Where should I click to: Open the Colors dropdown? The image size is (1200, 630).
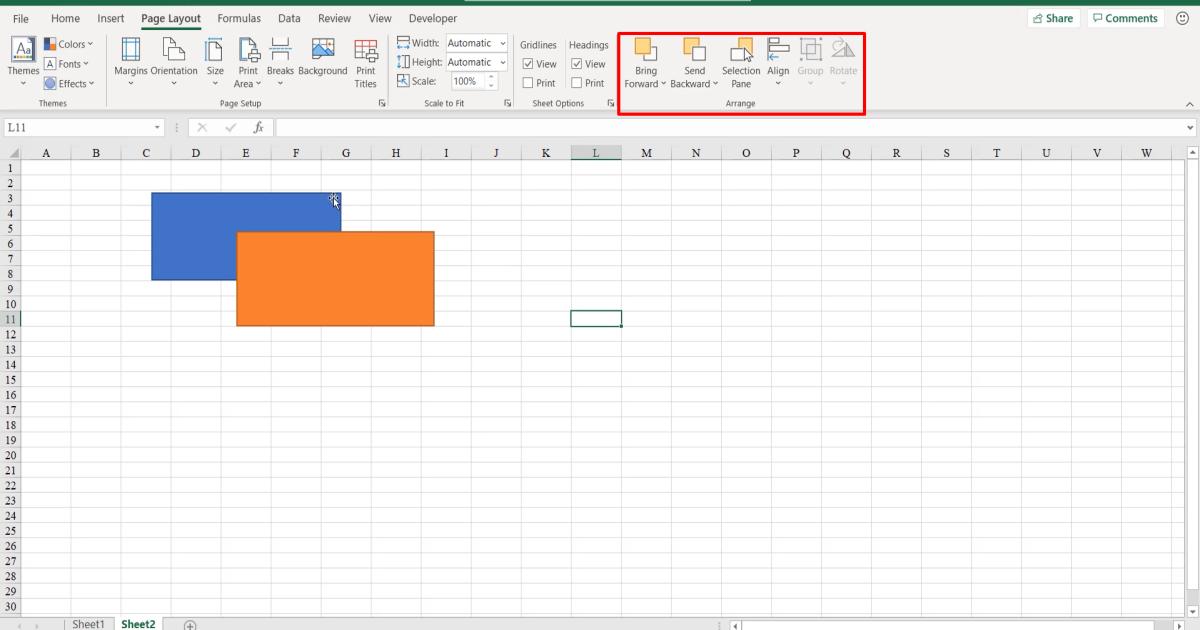click(x=69, y=43)
